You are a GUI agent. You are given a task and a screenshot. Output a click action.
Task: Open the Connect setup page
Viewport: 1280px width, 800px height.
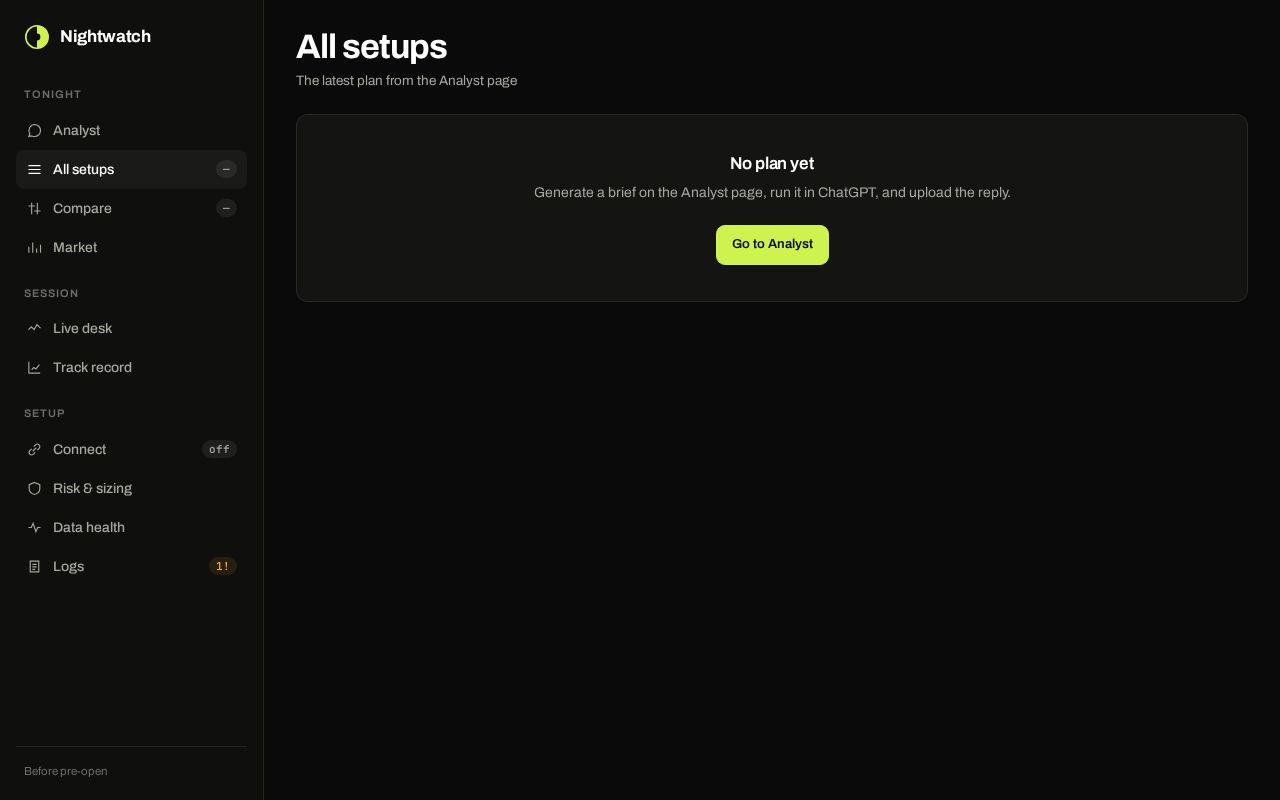click(131, 450)
